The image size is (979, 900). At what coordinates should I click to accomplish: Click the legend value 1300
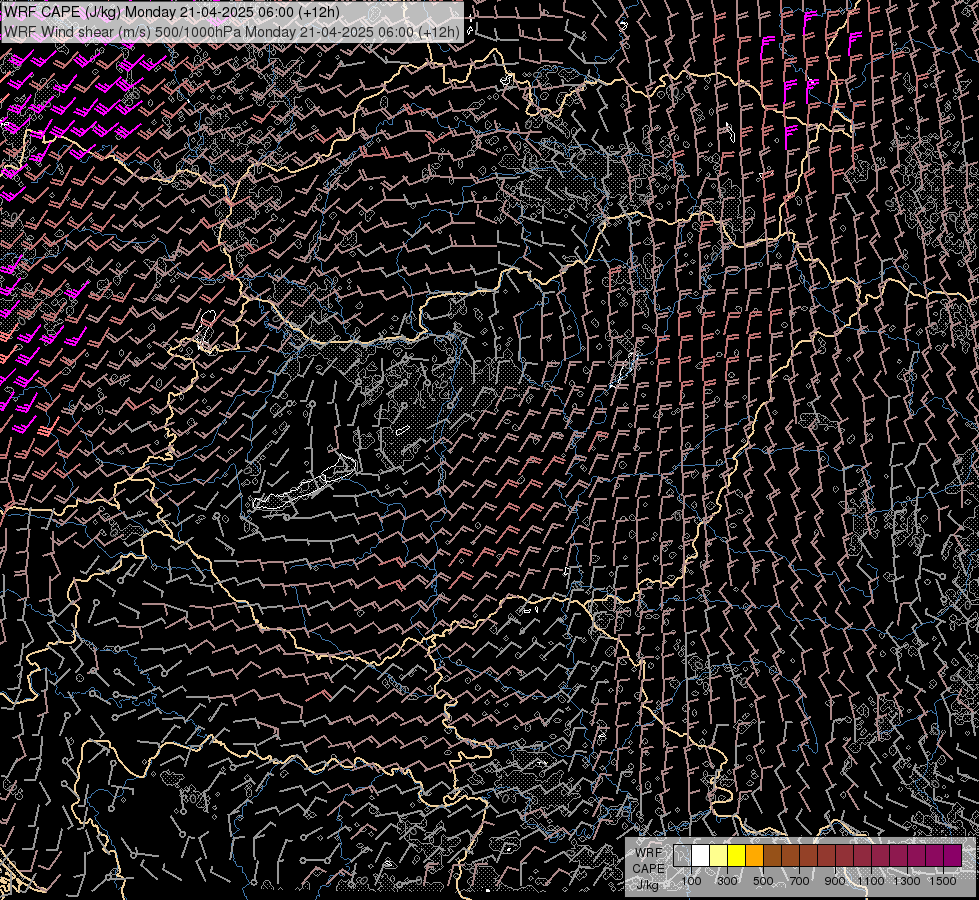[907, 881]
